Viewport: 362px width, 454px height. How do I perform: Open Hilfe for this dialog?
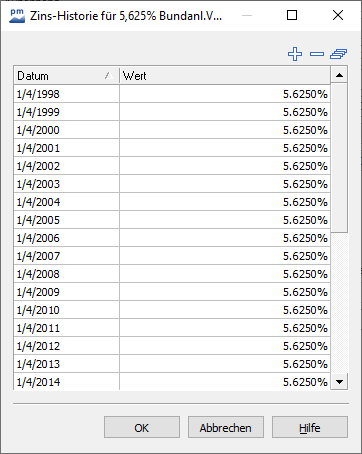coord(310,428)
